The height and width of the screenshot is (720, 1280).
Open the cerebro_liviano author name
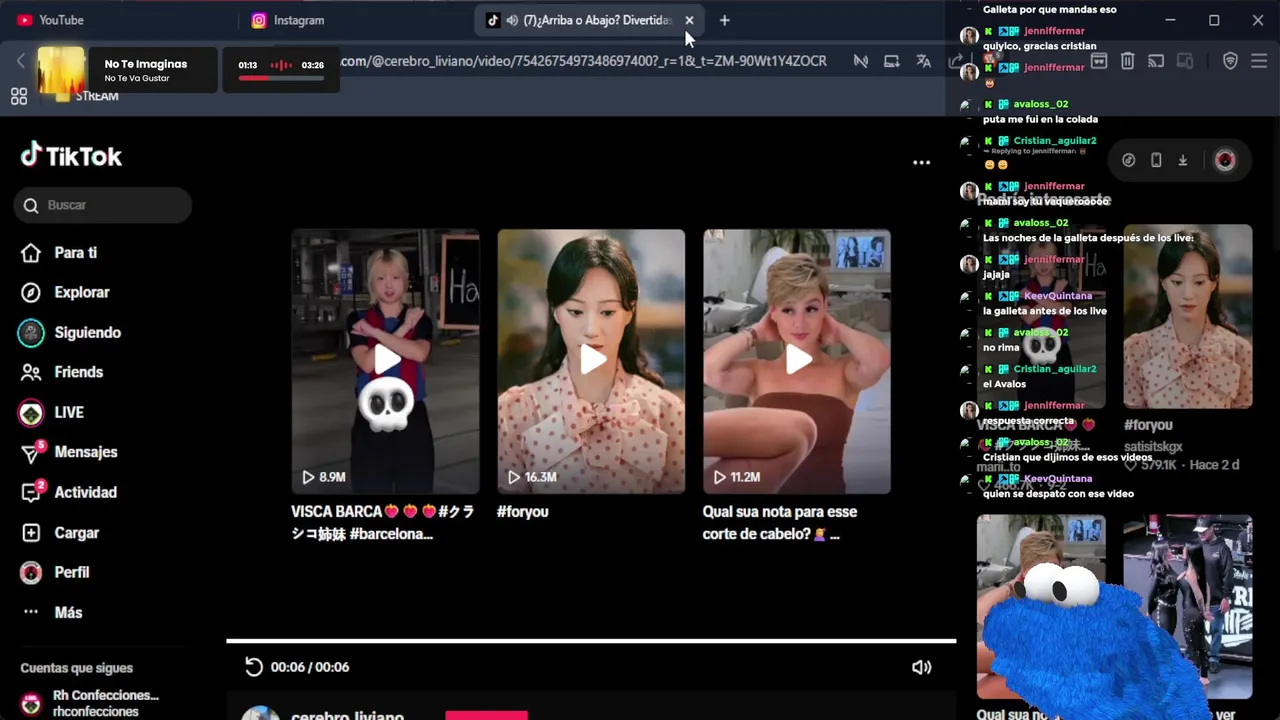[x=347, y=715]
